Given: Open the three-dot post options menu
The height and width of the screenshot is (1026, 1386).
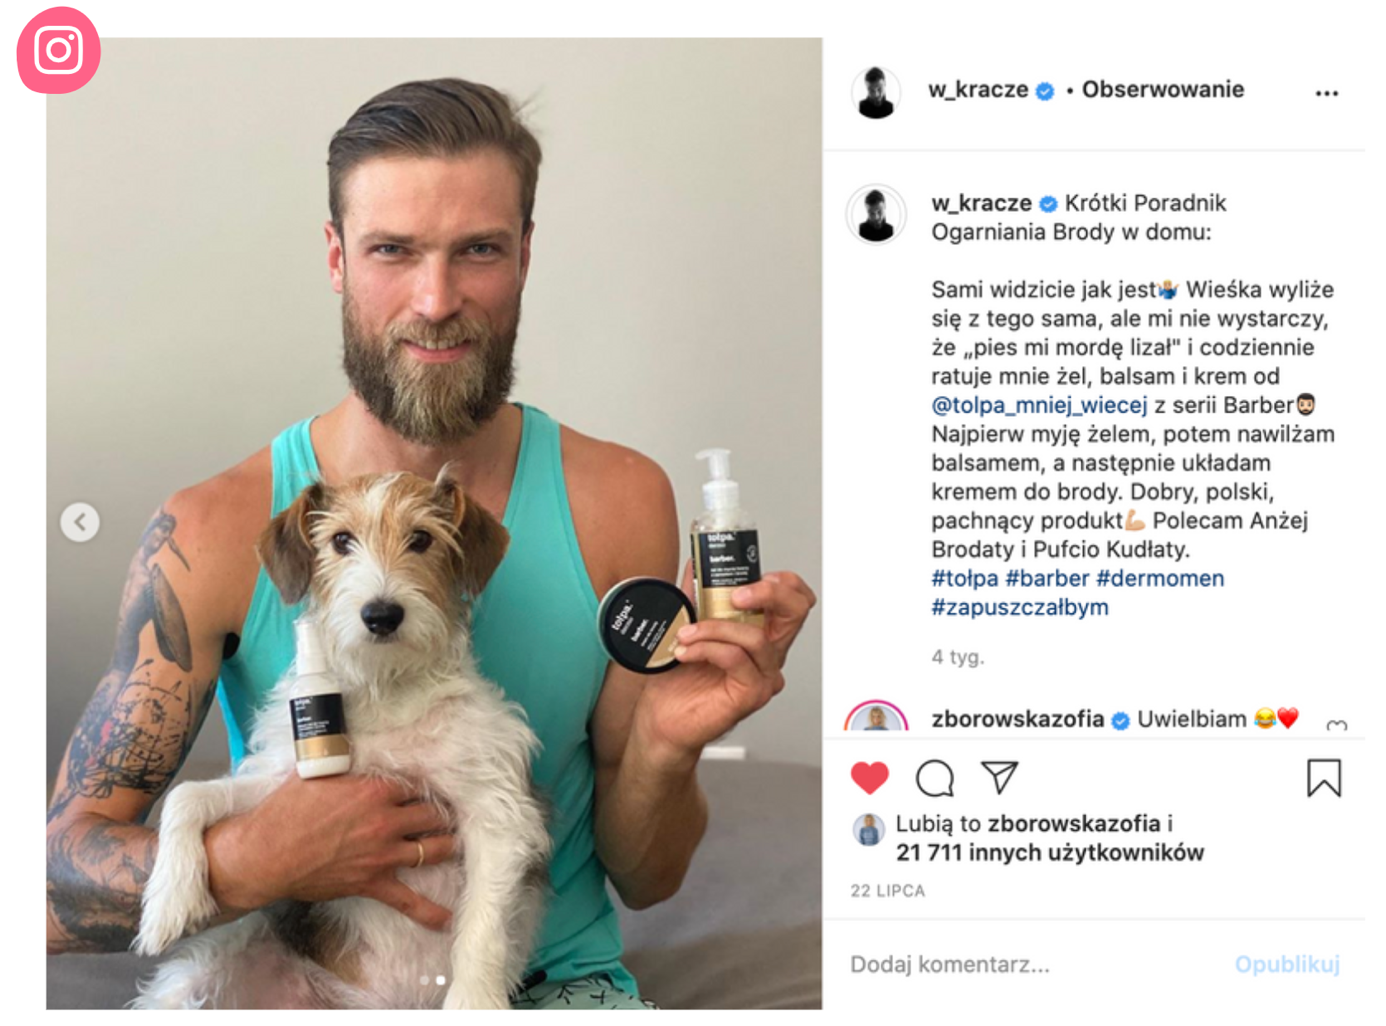Looking at the screenshot, I should tap(1326, 93).
